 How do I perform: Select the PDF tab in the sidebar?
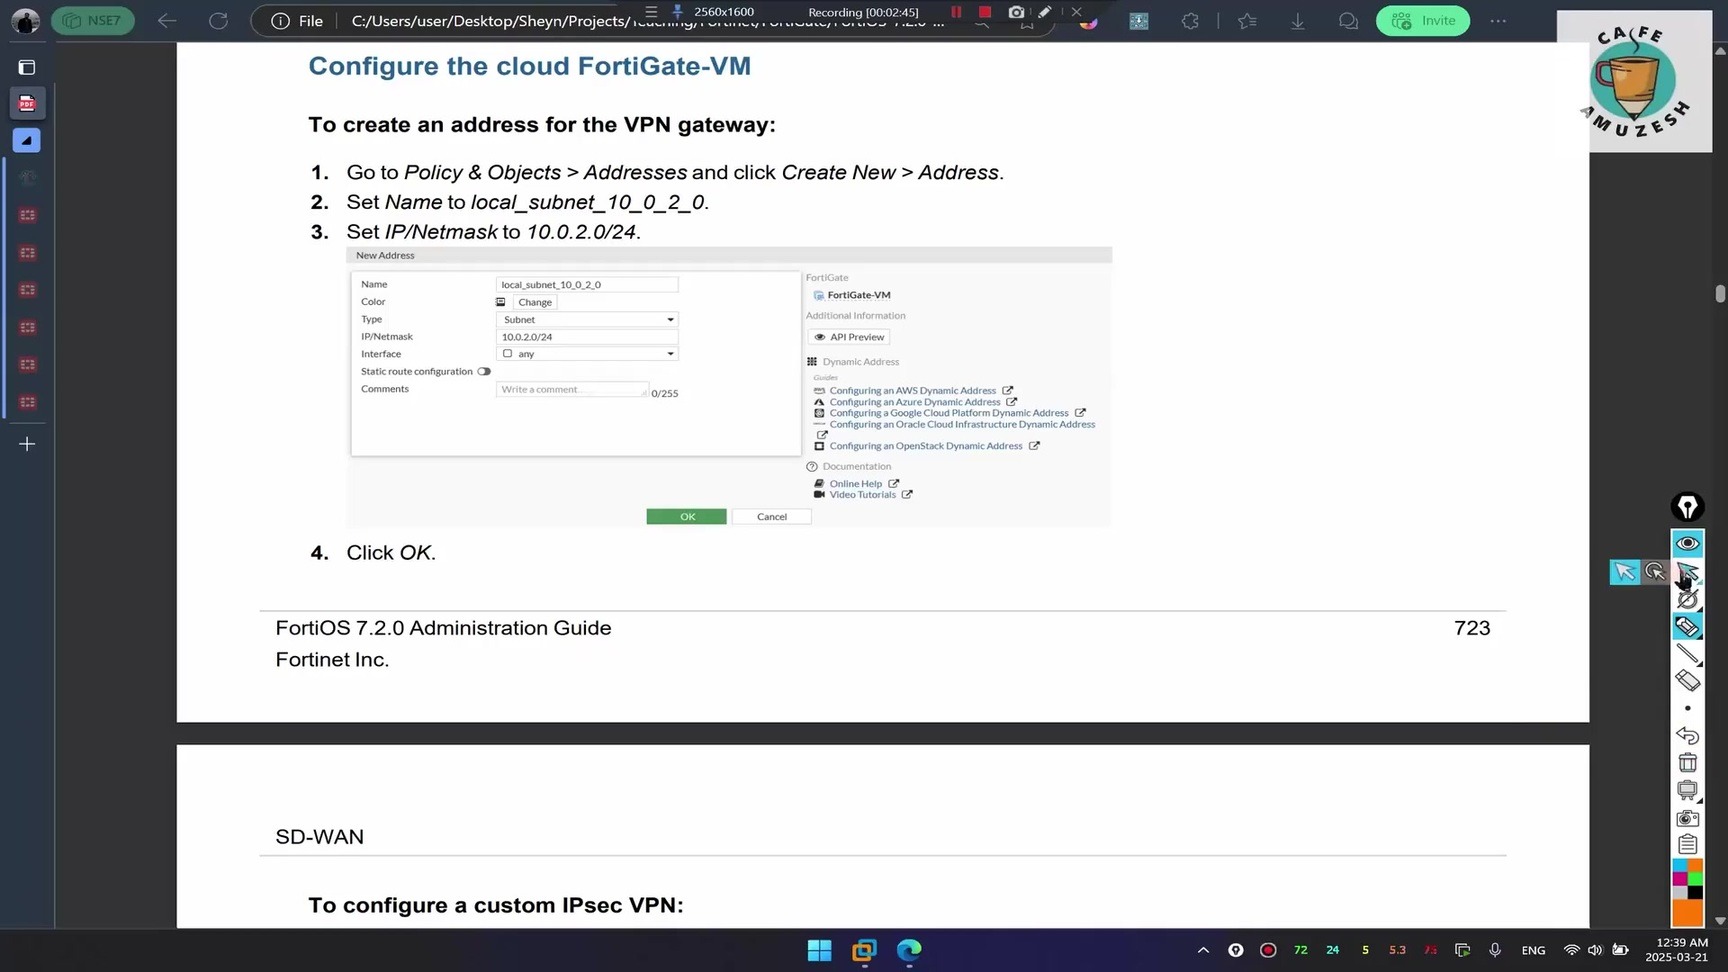(27, 103)
